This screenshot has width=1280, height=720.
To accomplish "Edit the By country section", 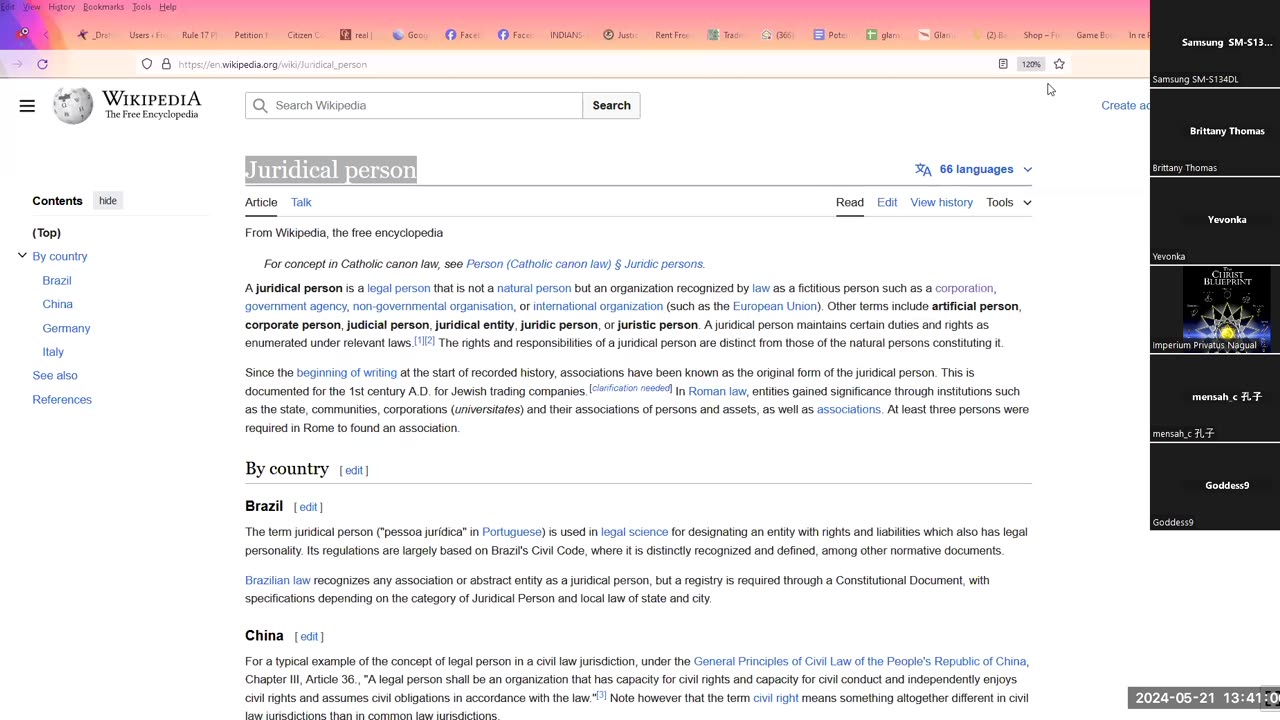I will point(354,470).
